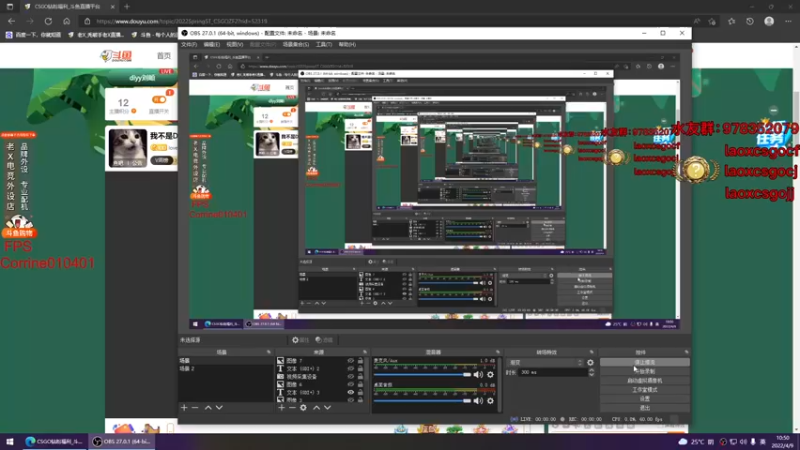Open the 视图(V) menu in OBS
This screenshot has width=800, height=450.
coord(234,44)
